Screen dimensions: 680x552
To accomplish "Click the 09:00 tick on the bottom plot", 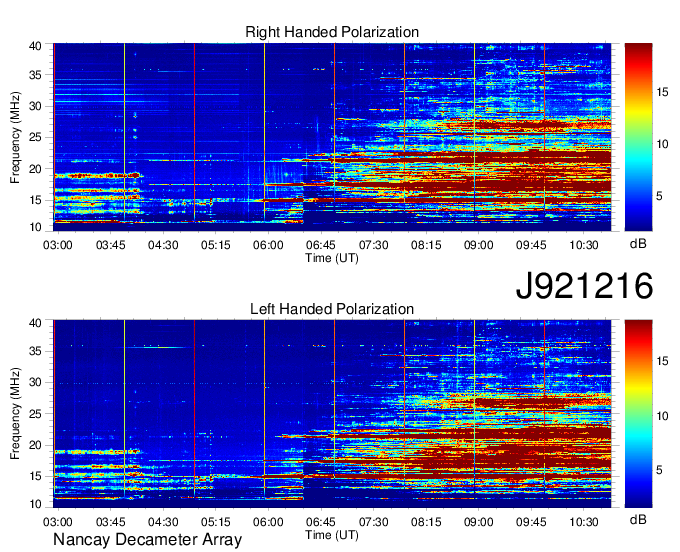I will (478, 522).
